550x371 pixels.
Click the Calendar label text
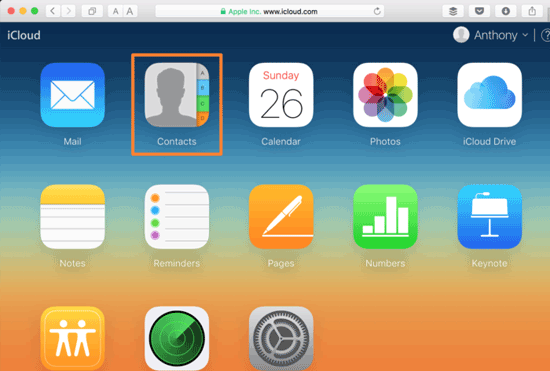281,141
